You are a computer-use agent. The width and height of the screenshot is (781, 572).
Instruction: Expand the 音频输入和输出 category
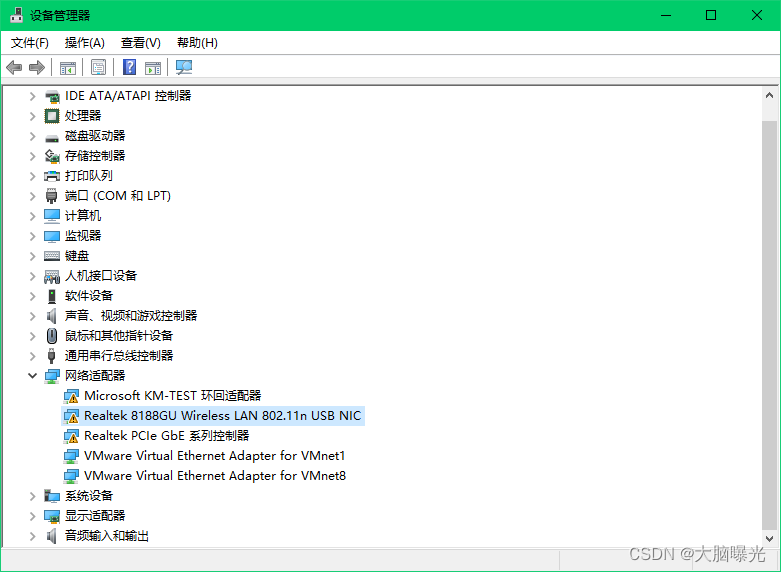pyautogui.click(x=32, y=536)
